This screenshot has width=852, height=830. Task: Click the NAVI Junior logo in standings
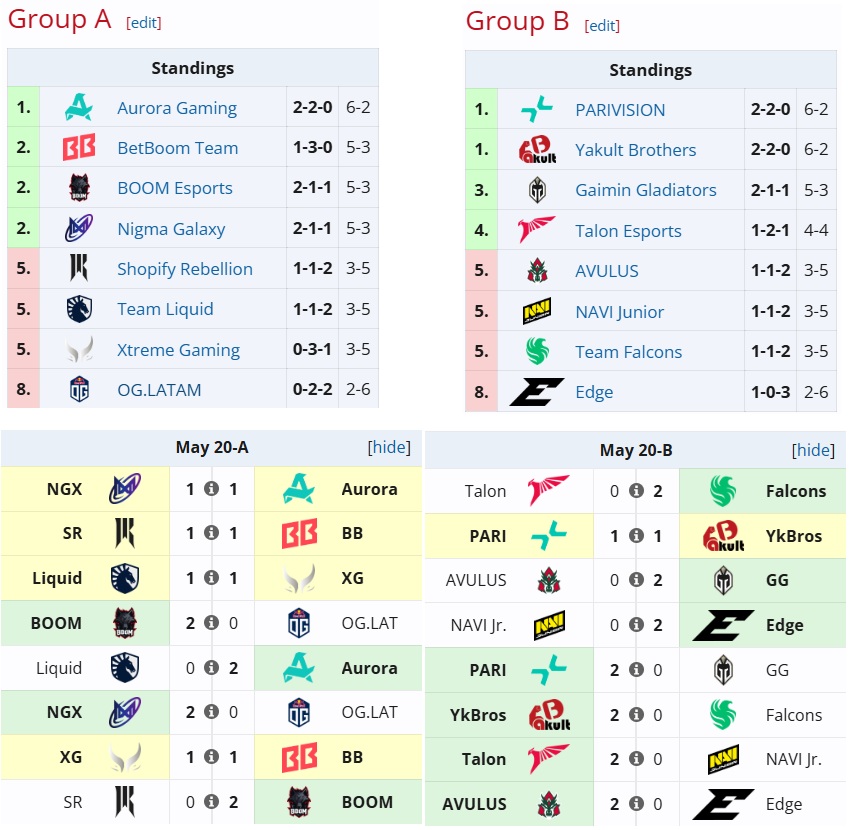[x=537, y=311]
